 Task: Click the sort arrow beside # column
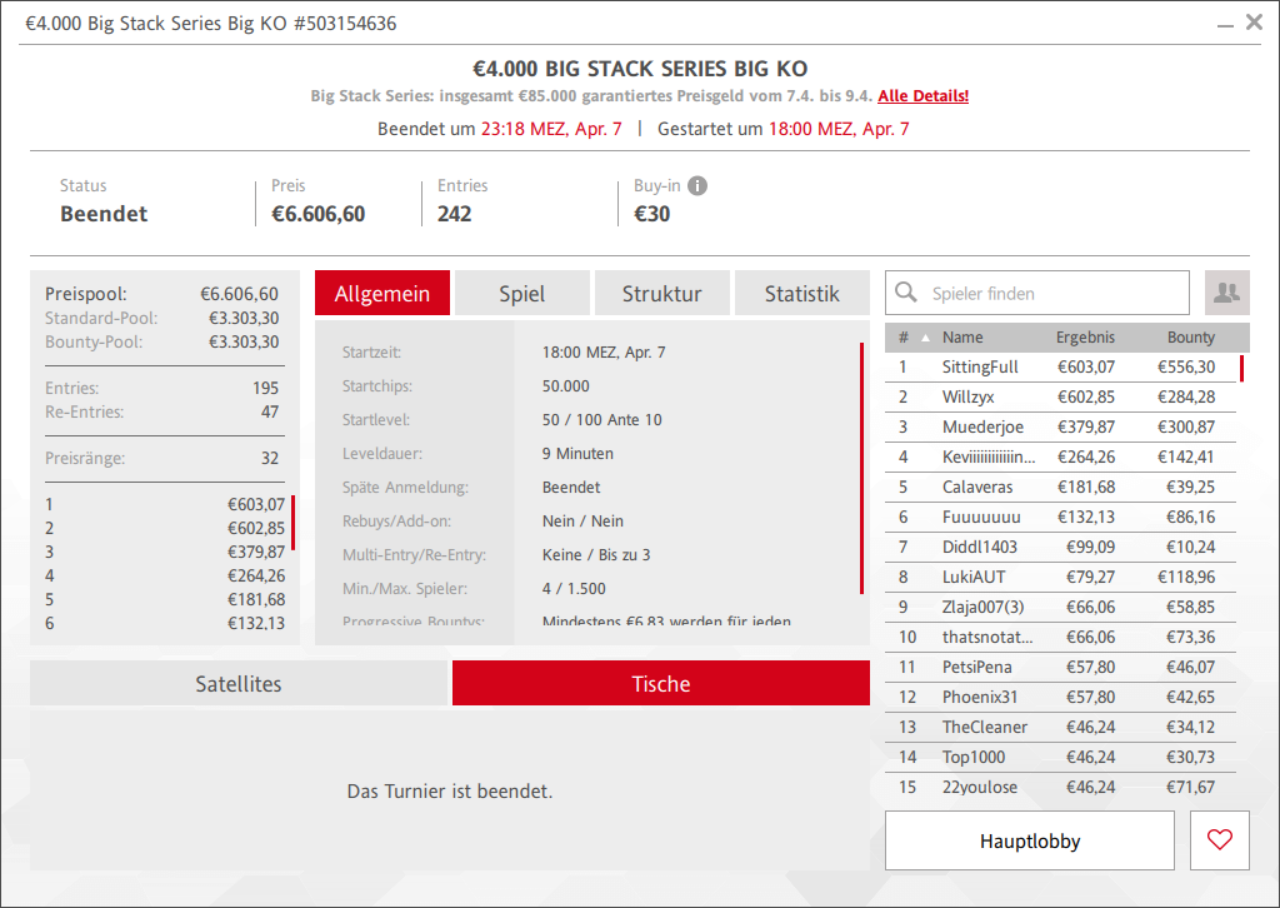tap(925, 338)
